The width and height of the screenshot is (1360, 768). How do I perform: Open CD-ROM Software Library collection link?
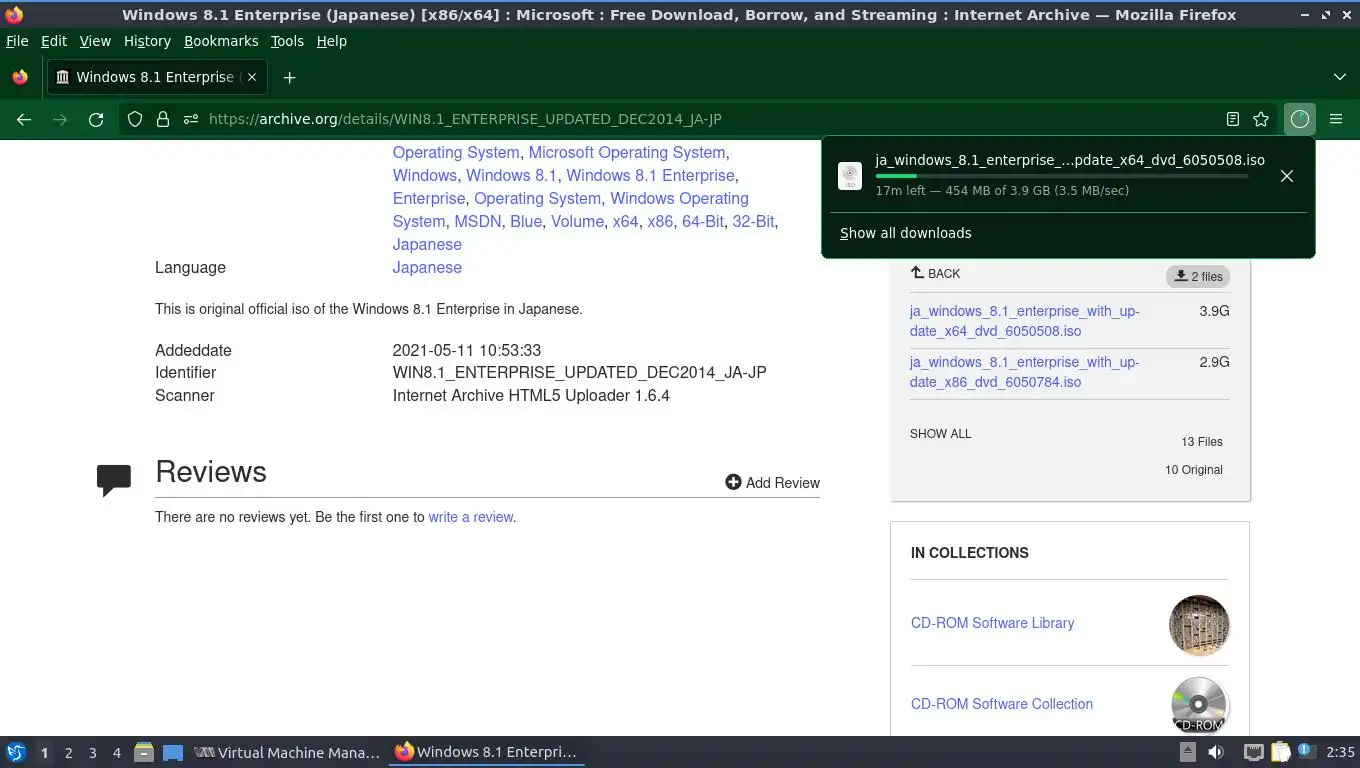(992, 623)
